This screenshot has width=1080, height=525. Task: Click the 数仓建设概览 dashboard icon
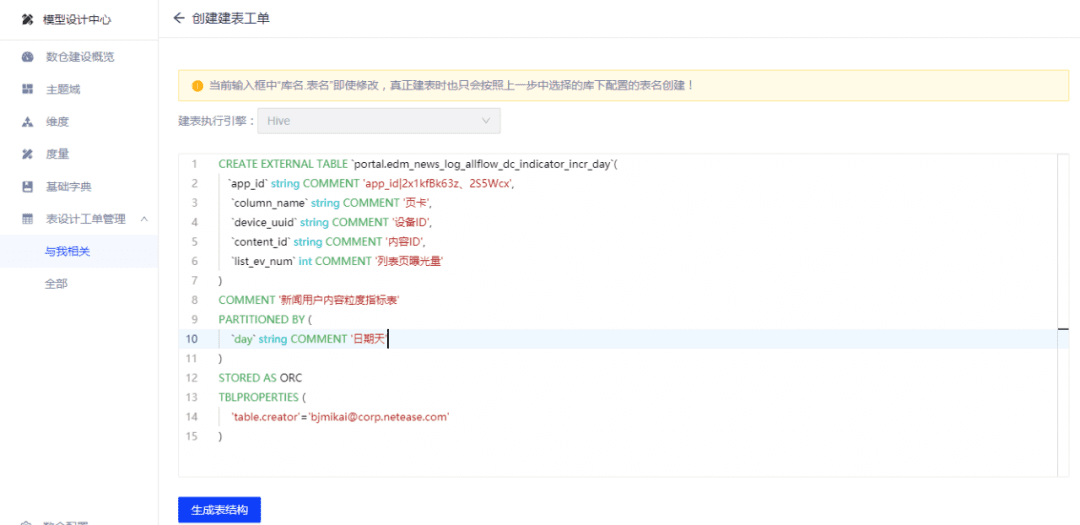coord(28,56)
